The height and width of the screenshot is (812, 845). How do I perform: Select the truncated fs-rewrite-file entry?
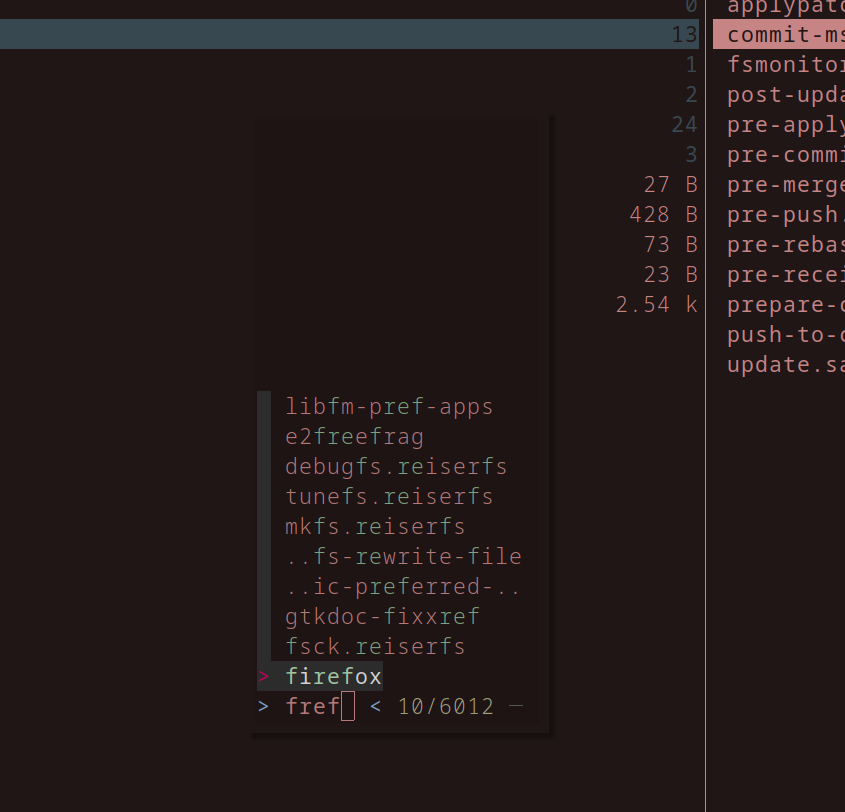point(403,557)
